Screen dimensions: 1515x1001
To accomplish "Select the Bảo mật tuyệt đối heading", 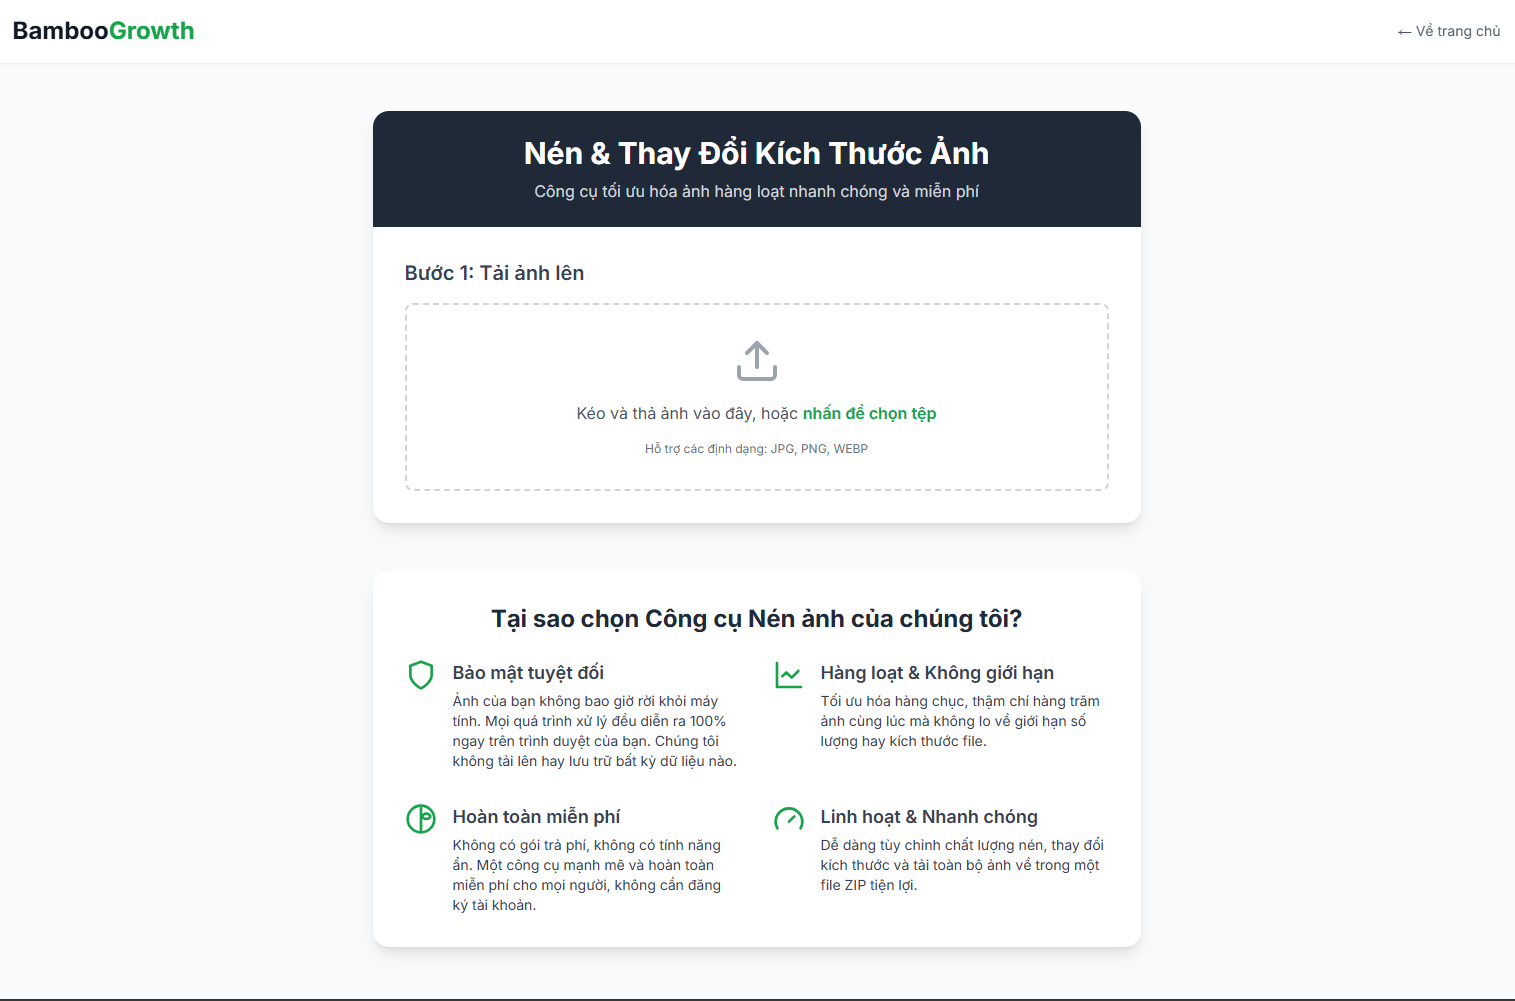I will [x=528, y=673].
